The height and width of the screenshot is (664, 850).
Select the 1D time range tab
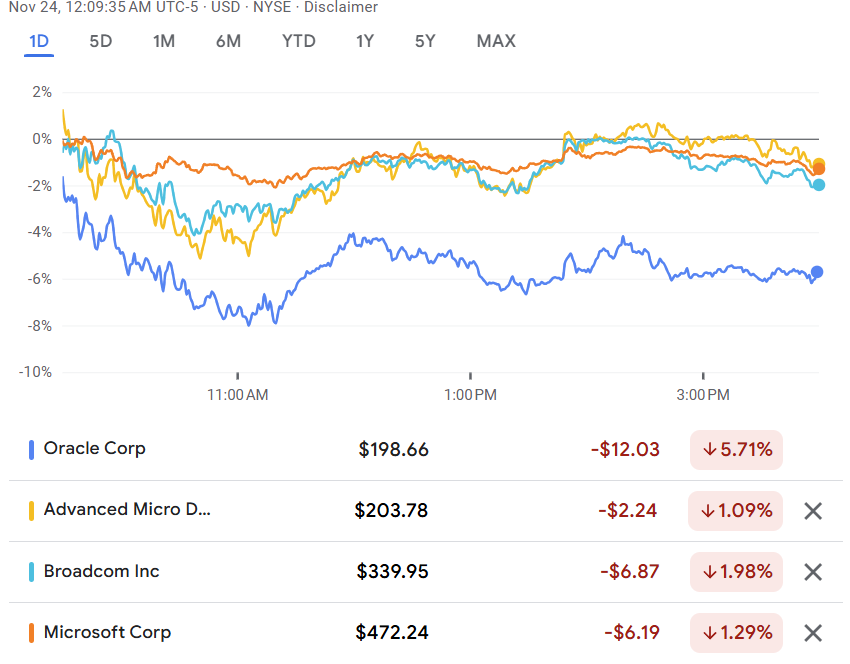pos(39,41)
